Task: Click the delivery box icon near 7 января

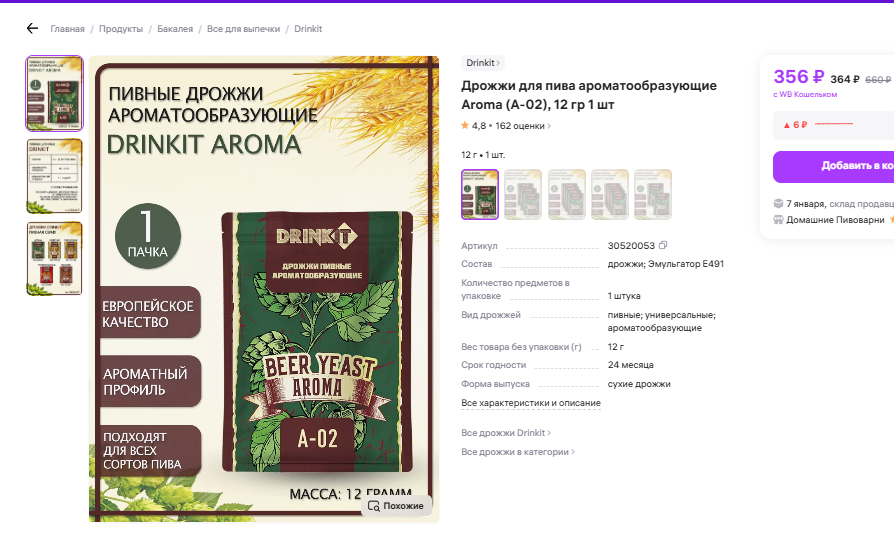Action: pyautogui.click(x=778, y=203)
